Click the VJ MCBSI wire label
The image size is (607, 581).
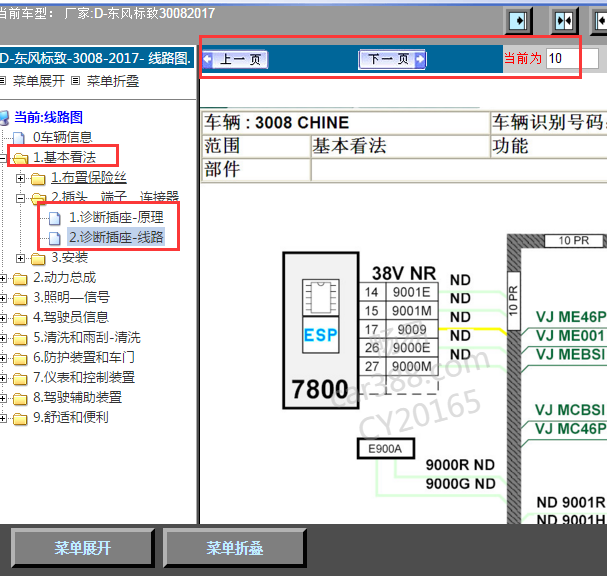pyautogui.click(x=570, y=410)
